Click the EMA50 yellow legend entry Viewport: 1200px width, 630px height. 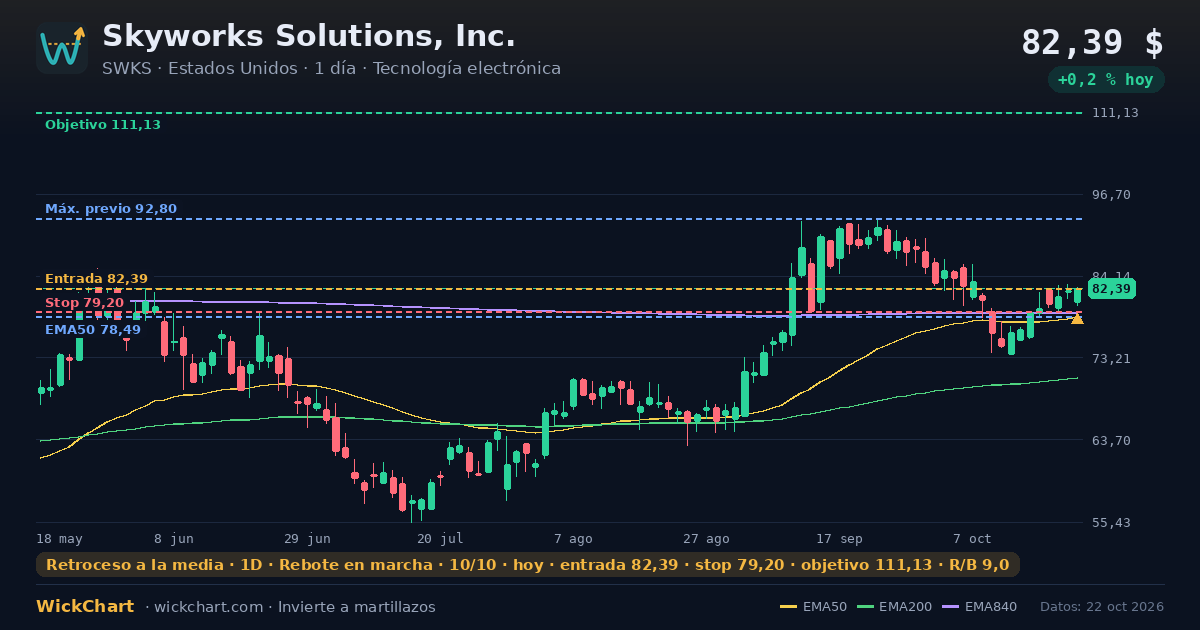pos(813,607)
